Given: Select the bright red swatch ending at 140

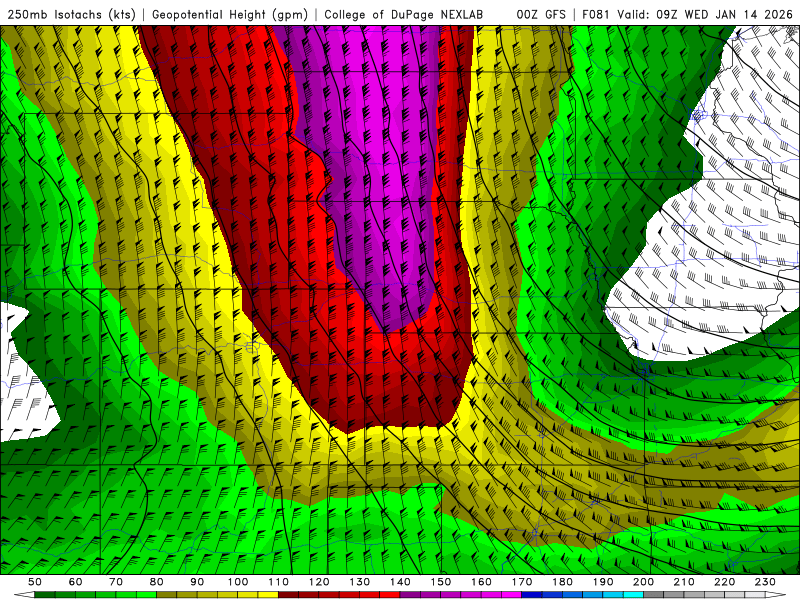Looking at the screenshot, I should [390, 595].
